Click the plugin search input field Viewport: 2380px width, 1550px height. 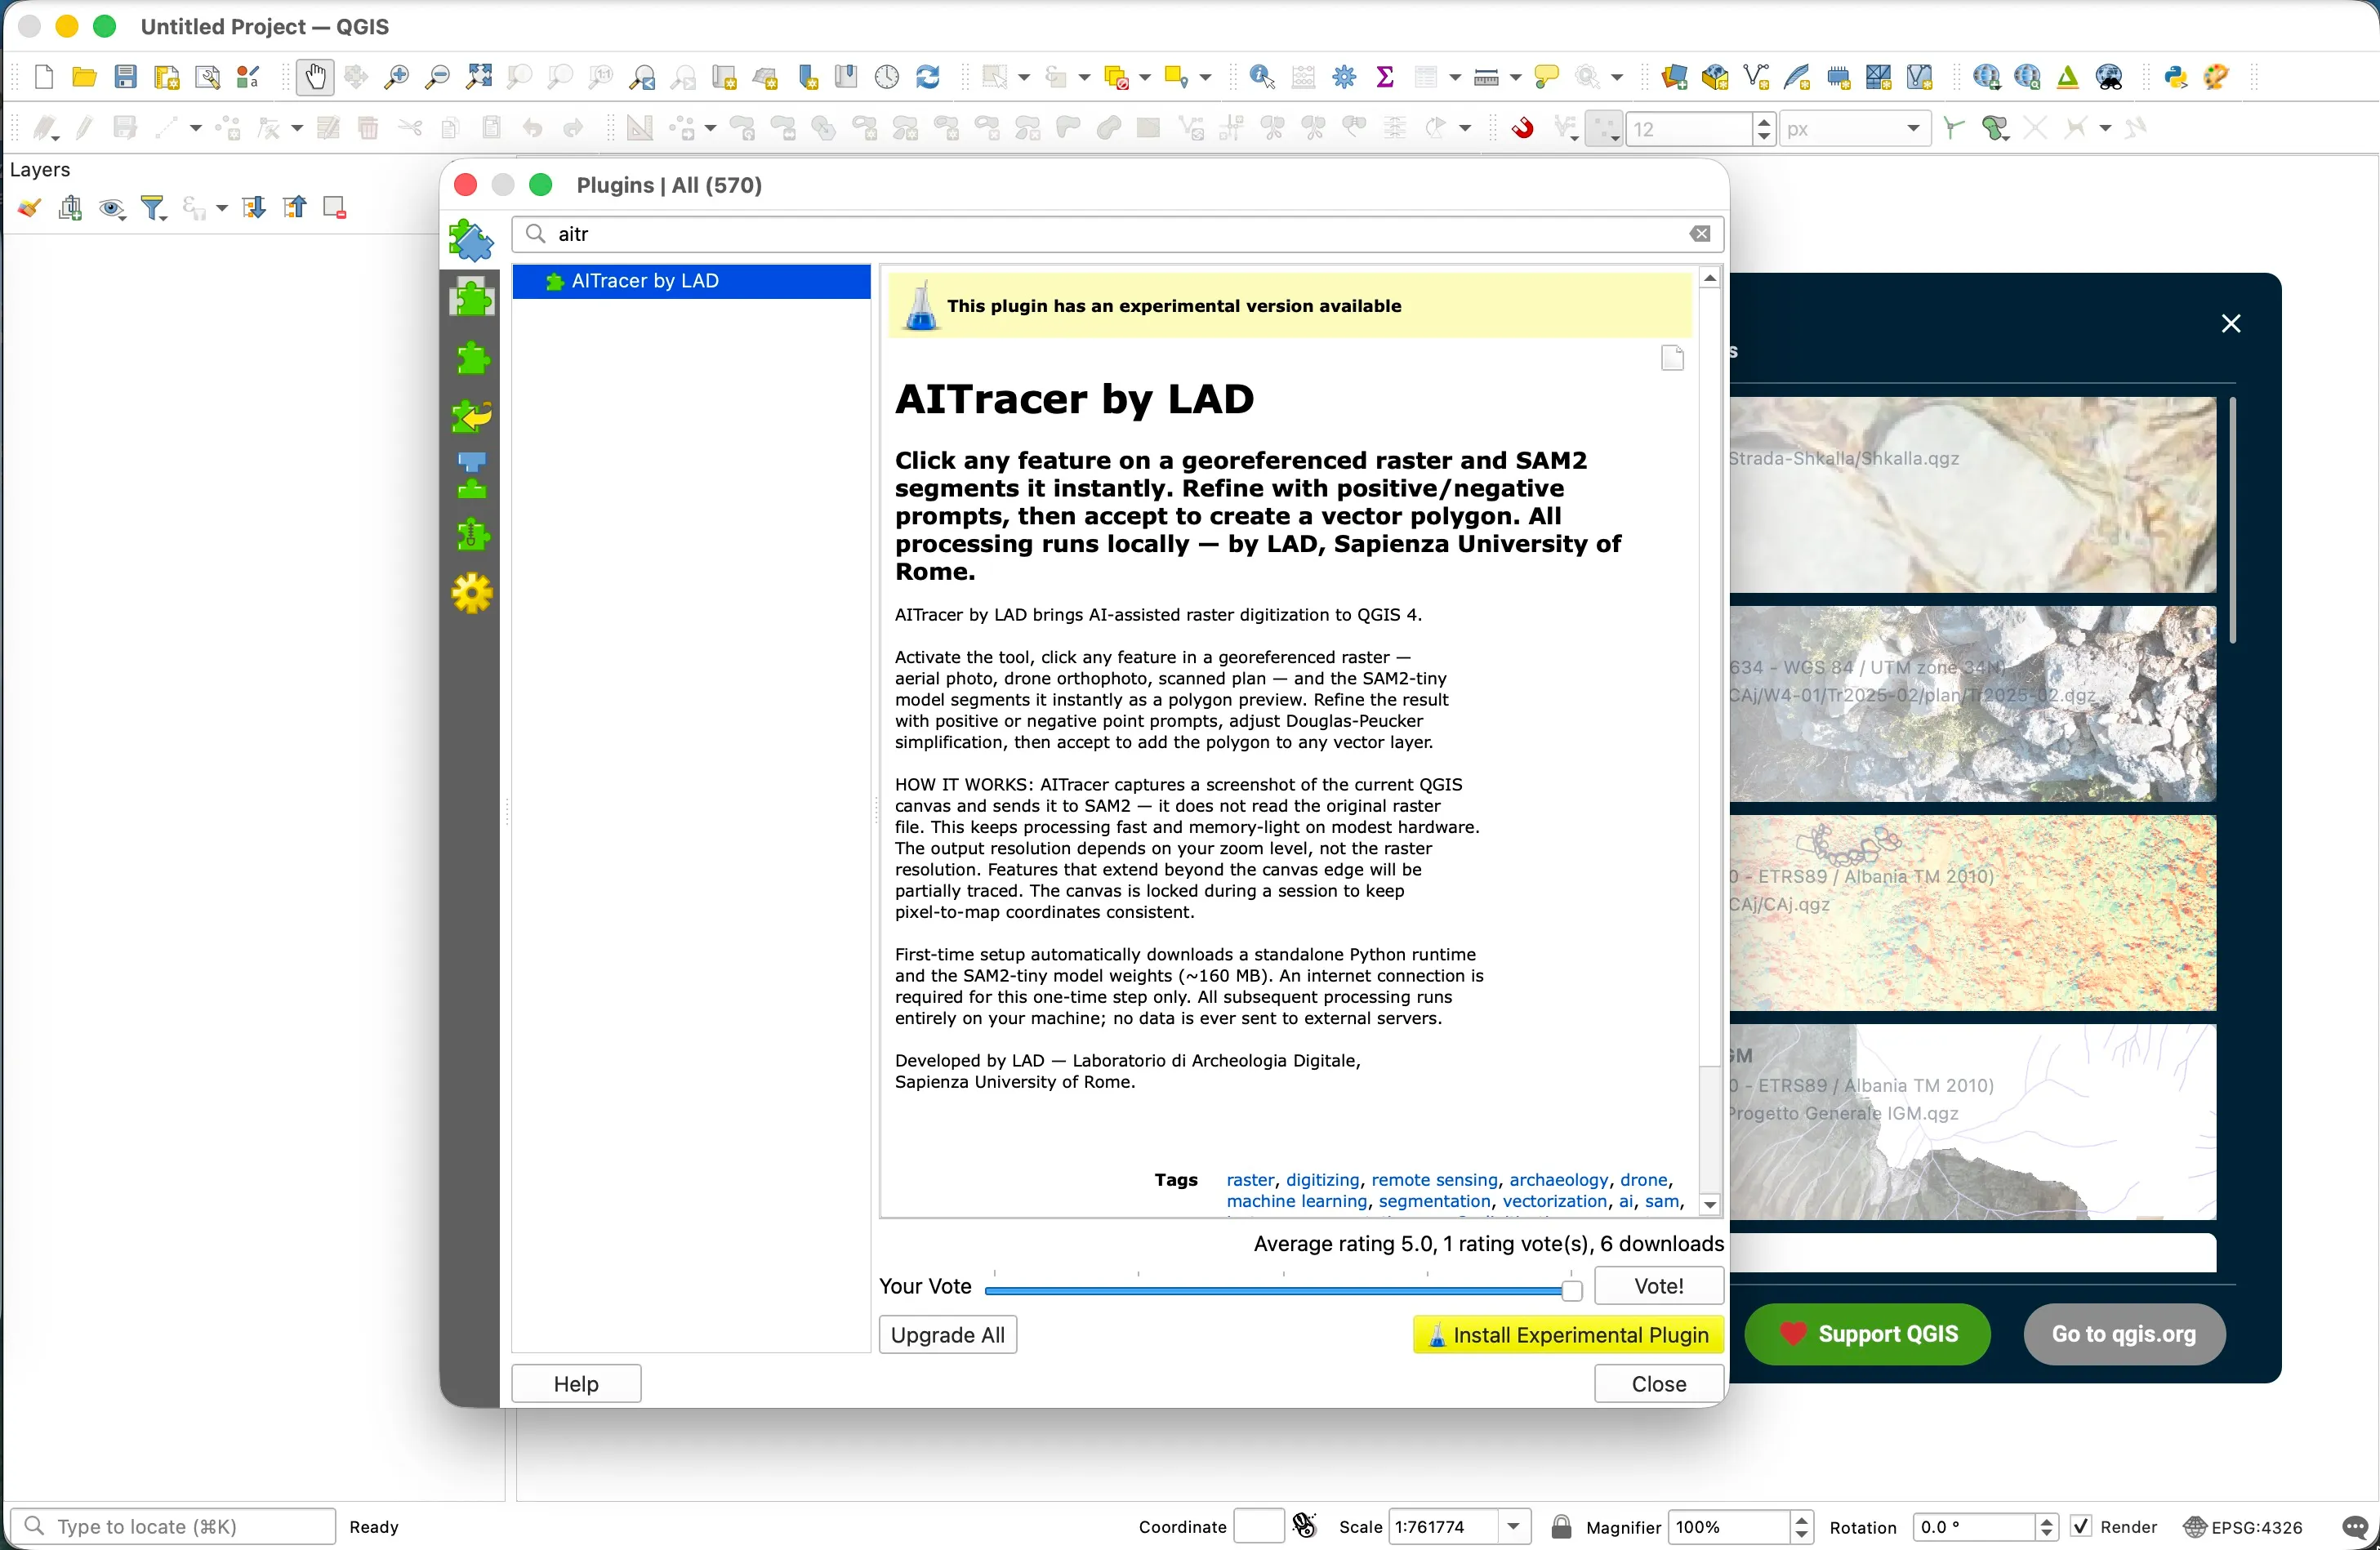point(1118,234)
